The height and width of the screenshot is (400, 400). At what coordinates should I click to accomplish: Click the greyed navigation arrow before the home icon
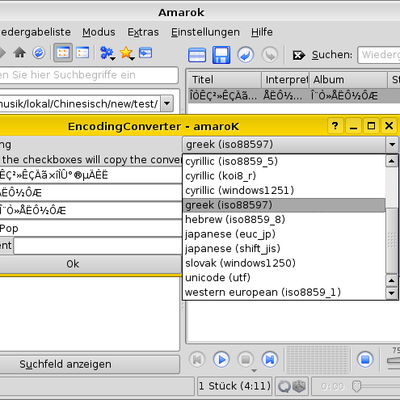point(3,53)
